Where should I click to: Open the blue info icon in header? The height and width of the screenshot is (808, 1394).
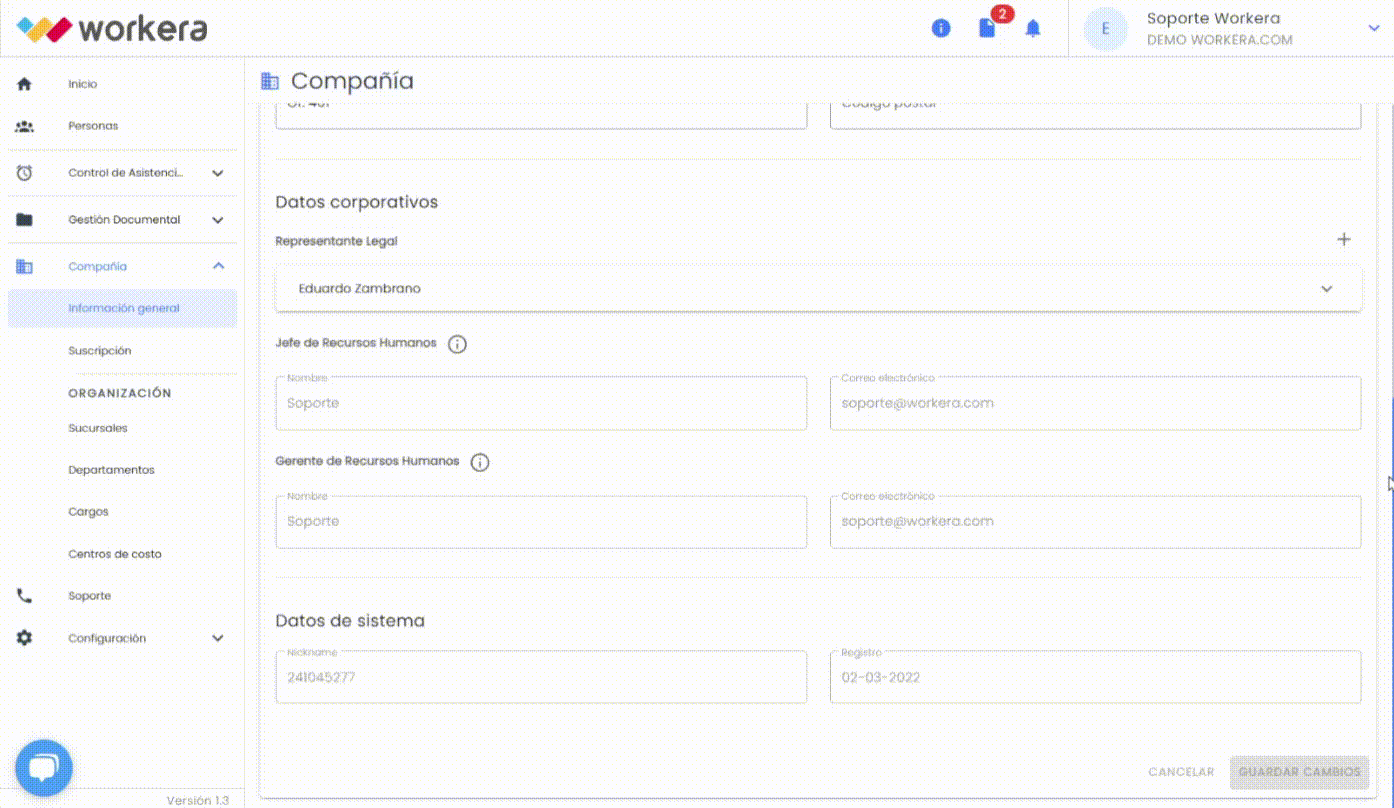tap(941, 28)
